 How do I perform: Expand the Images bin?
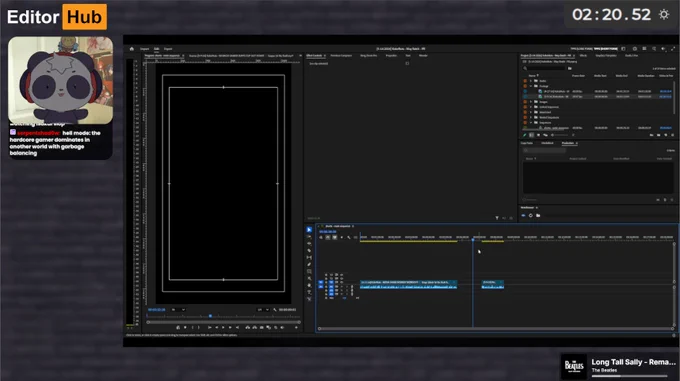(x=531, y=102)
